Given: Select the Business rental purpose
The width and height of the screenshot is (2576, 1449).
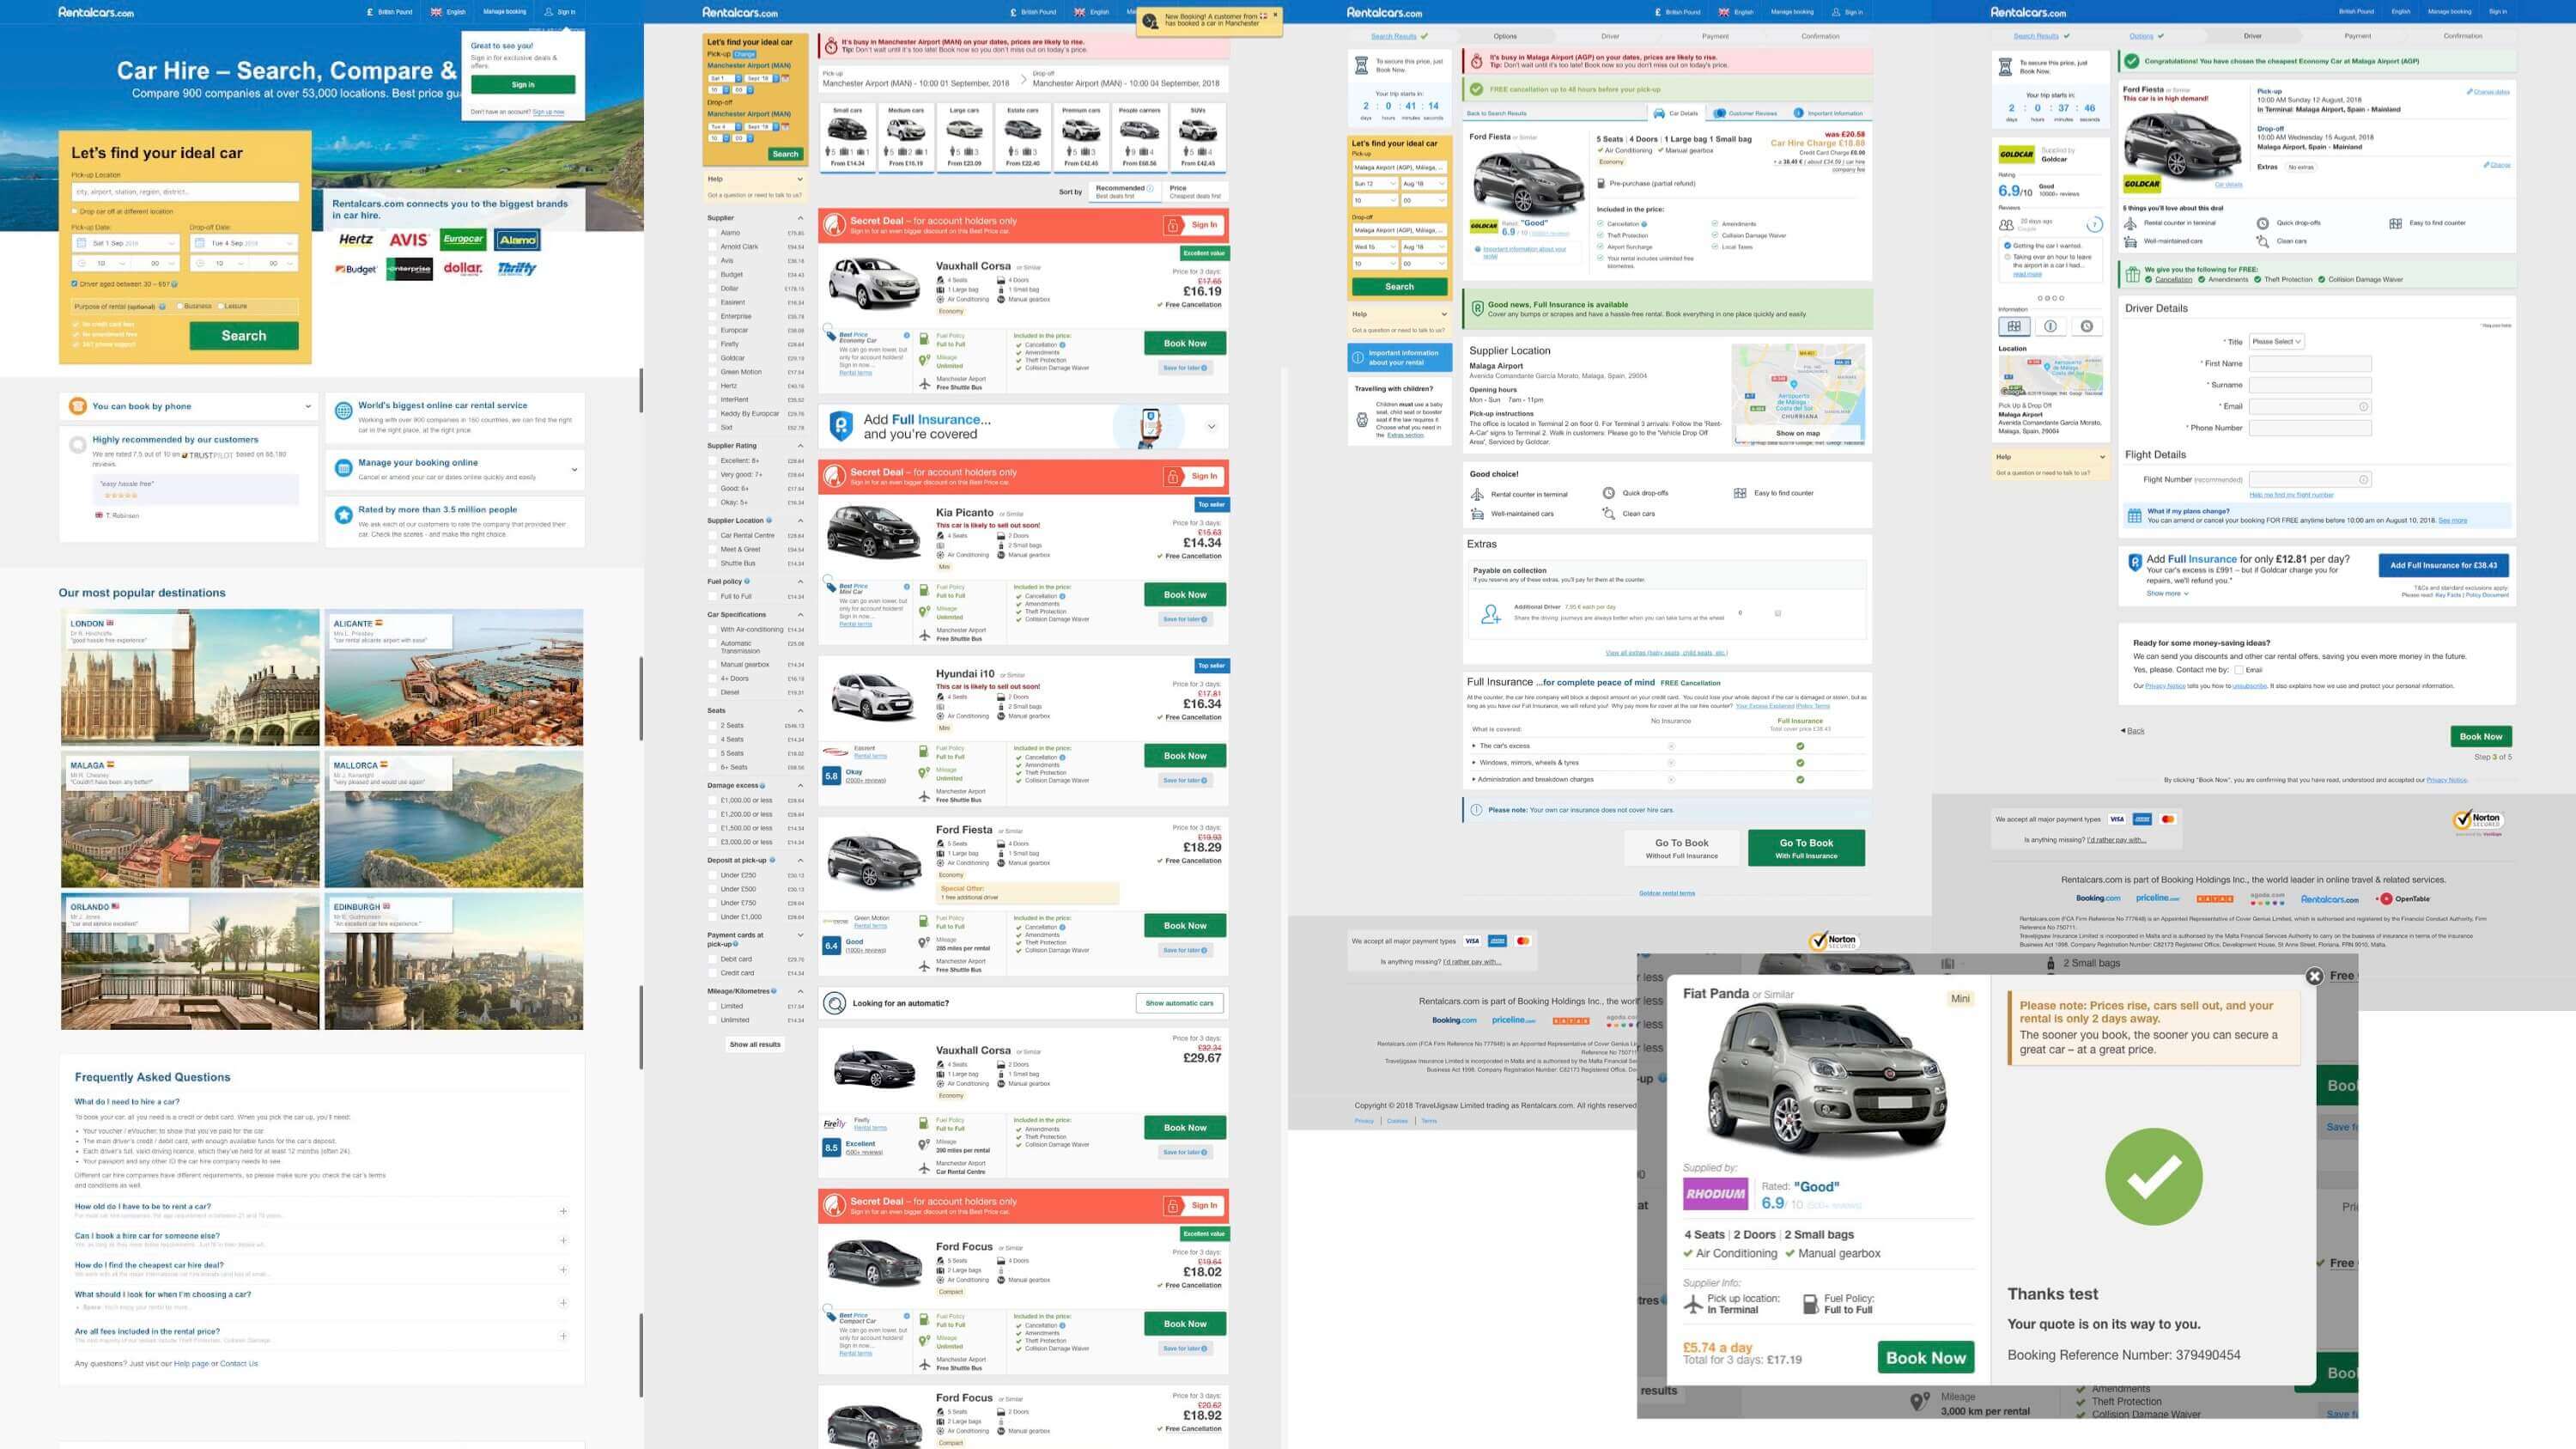Looking at the screenshot, I should 180,306.
